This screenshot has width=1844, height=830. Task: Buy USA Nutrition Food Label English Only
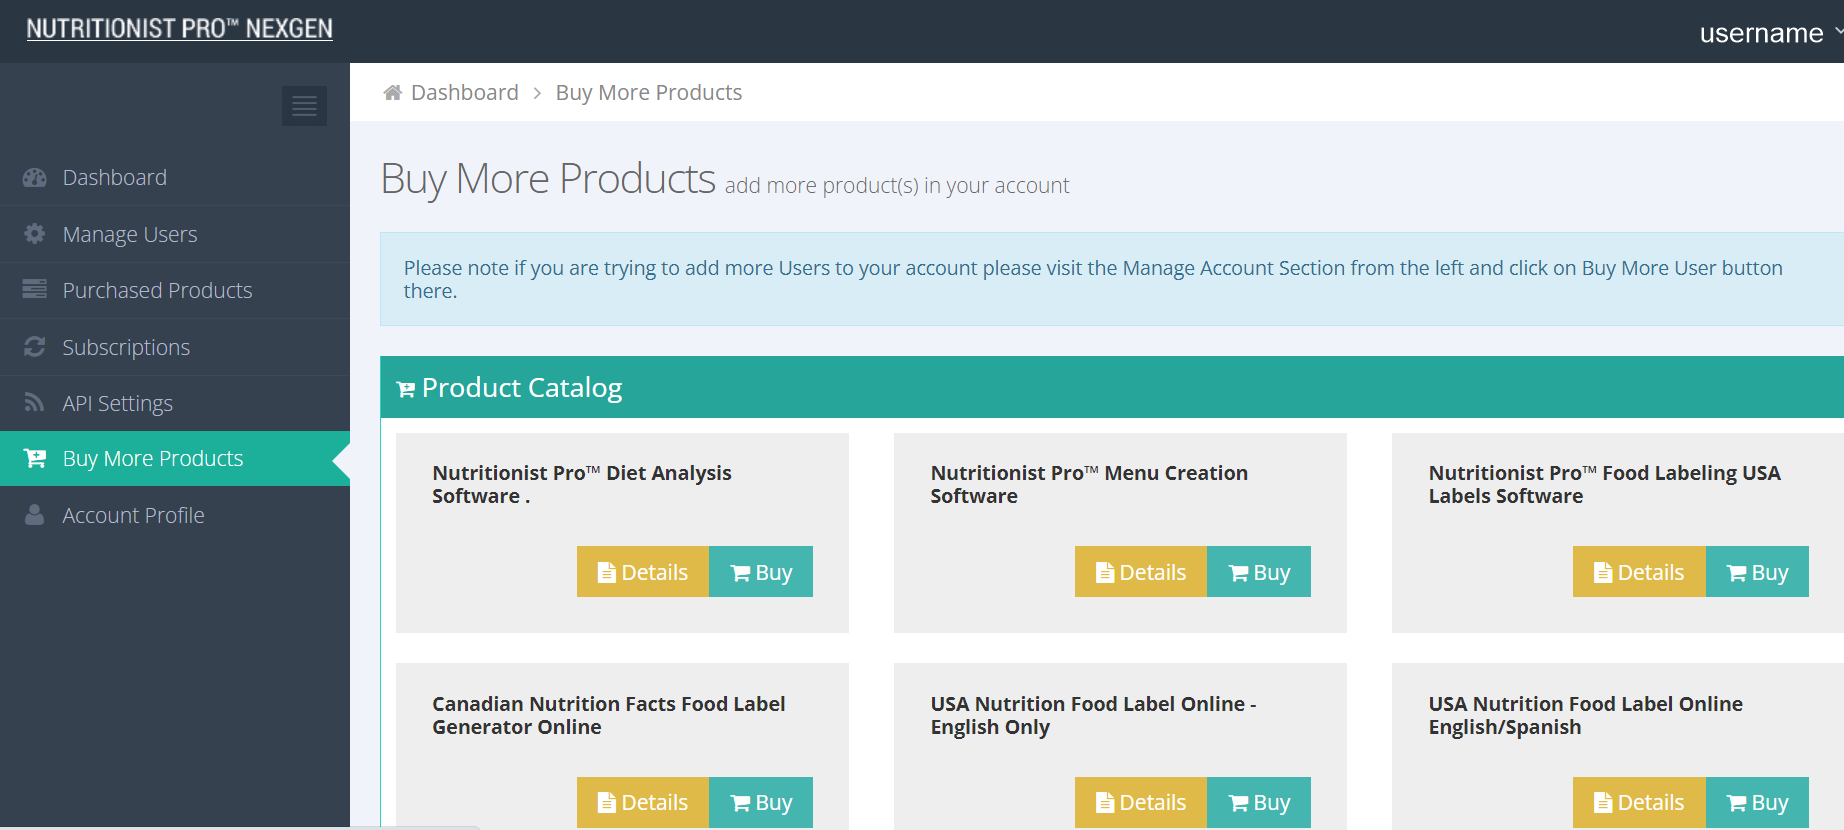pos(1259,802)
